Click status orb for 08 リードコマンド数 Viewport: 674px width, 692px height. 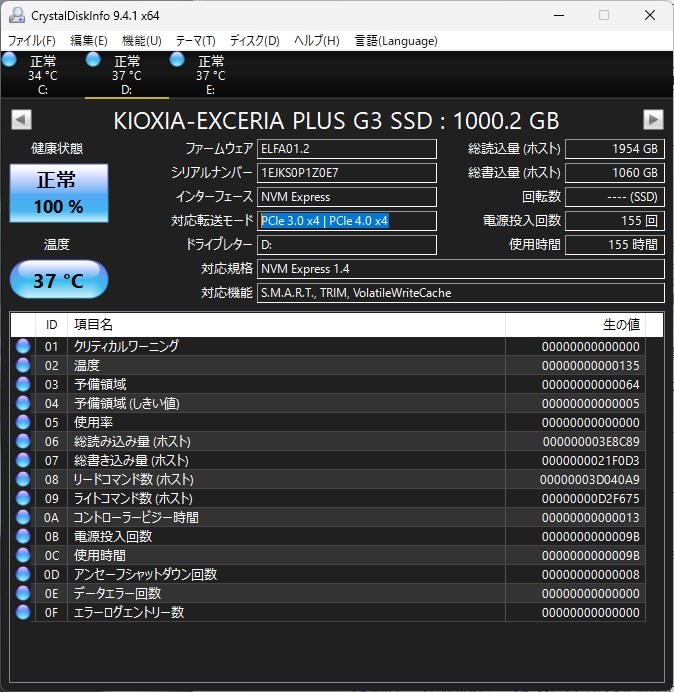point(23,479)
